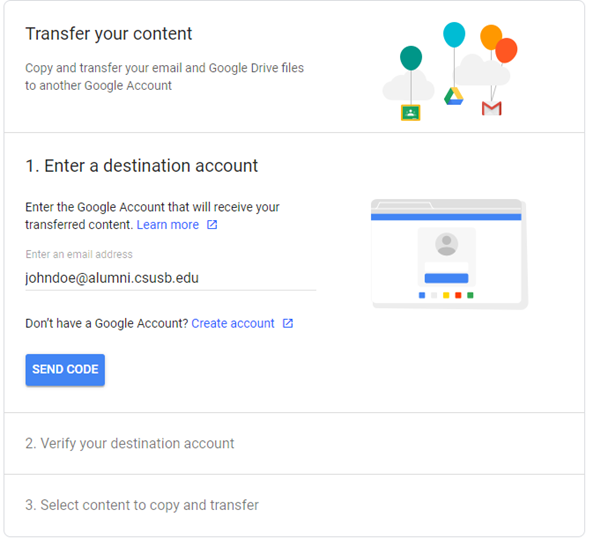Click the teal balloon in the header illustration

click(x=411, y=58)
